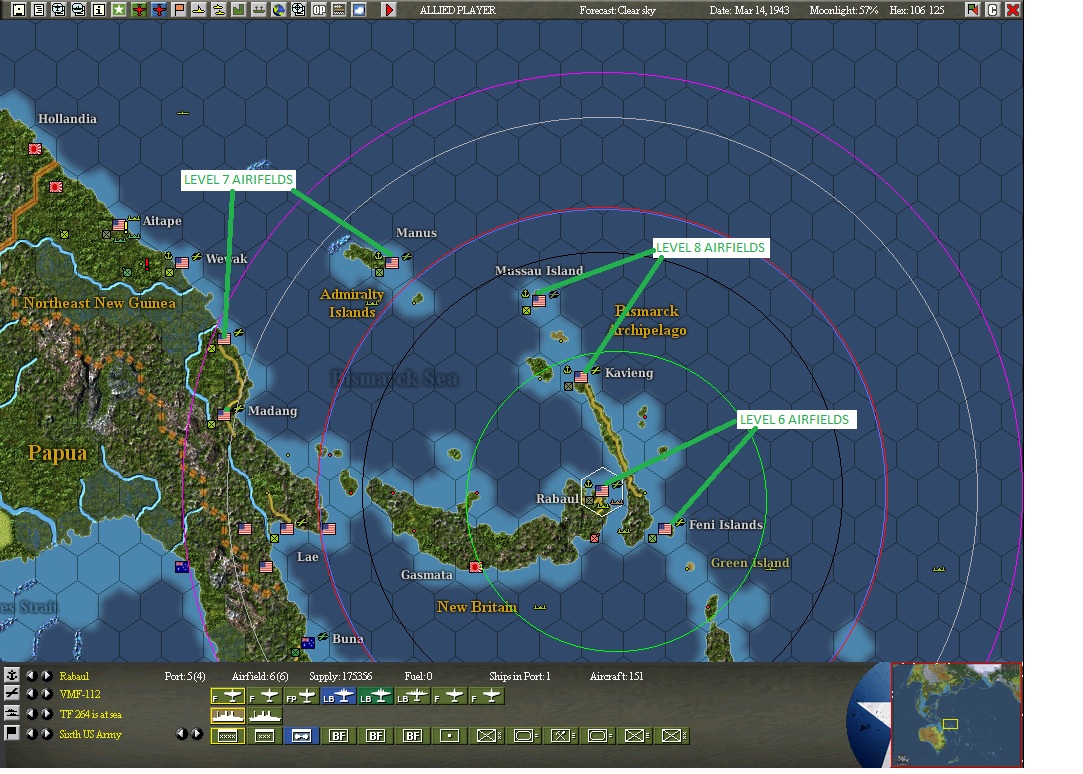Click the 'C' icon at top right
Image resolution: width=1083 pixels, height=774 pixels.
993,10
